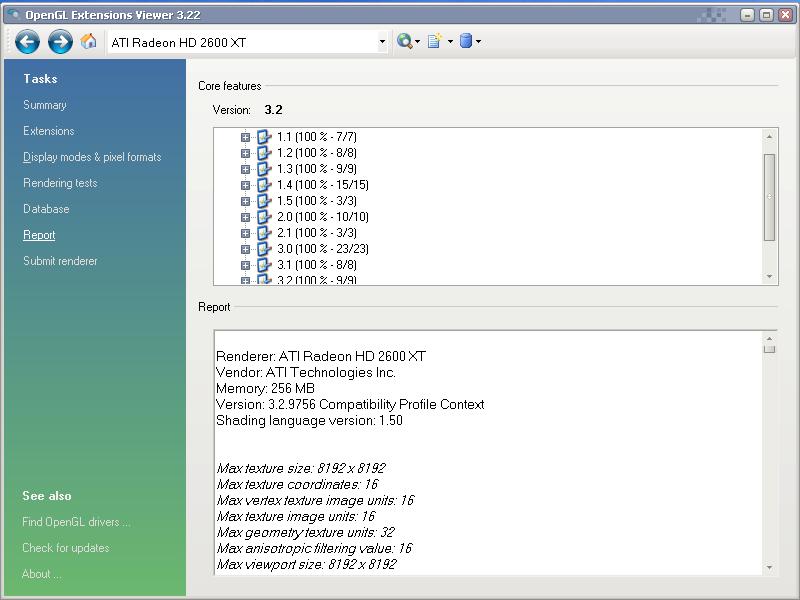Maximize the OpenGL Extensions Viewer window
The width and height of the screenshot is (800, 600).
coord(766,15)
